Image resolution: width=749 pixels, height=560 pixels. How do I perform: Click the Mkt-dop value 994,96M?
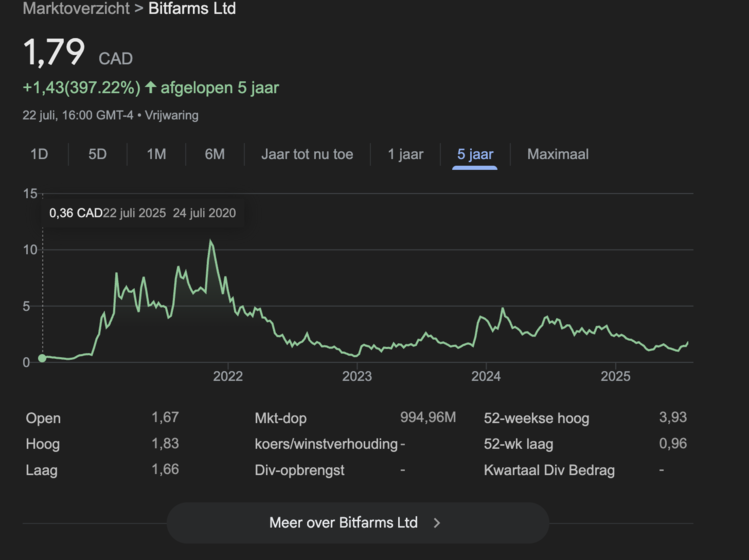point(428,418)
